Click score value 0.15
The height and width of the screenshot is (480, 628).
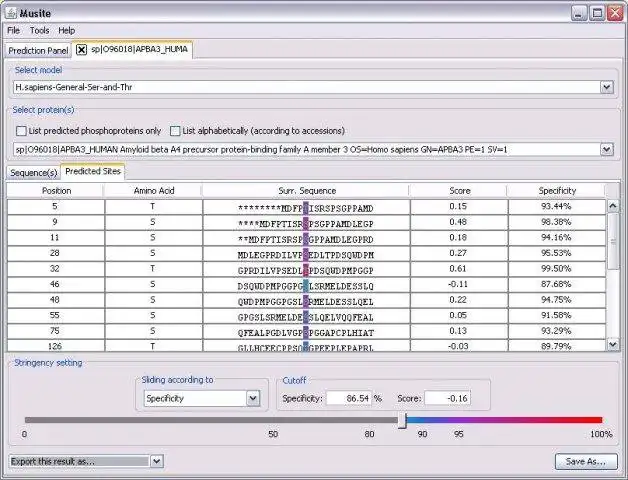[x=458, y=206]
